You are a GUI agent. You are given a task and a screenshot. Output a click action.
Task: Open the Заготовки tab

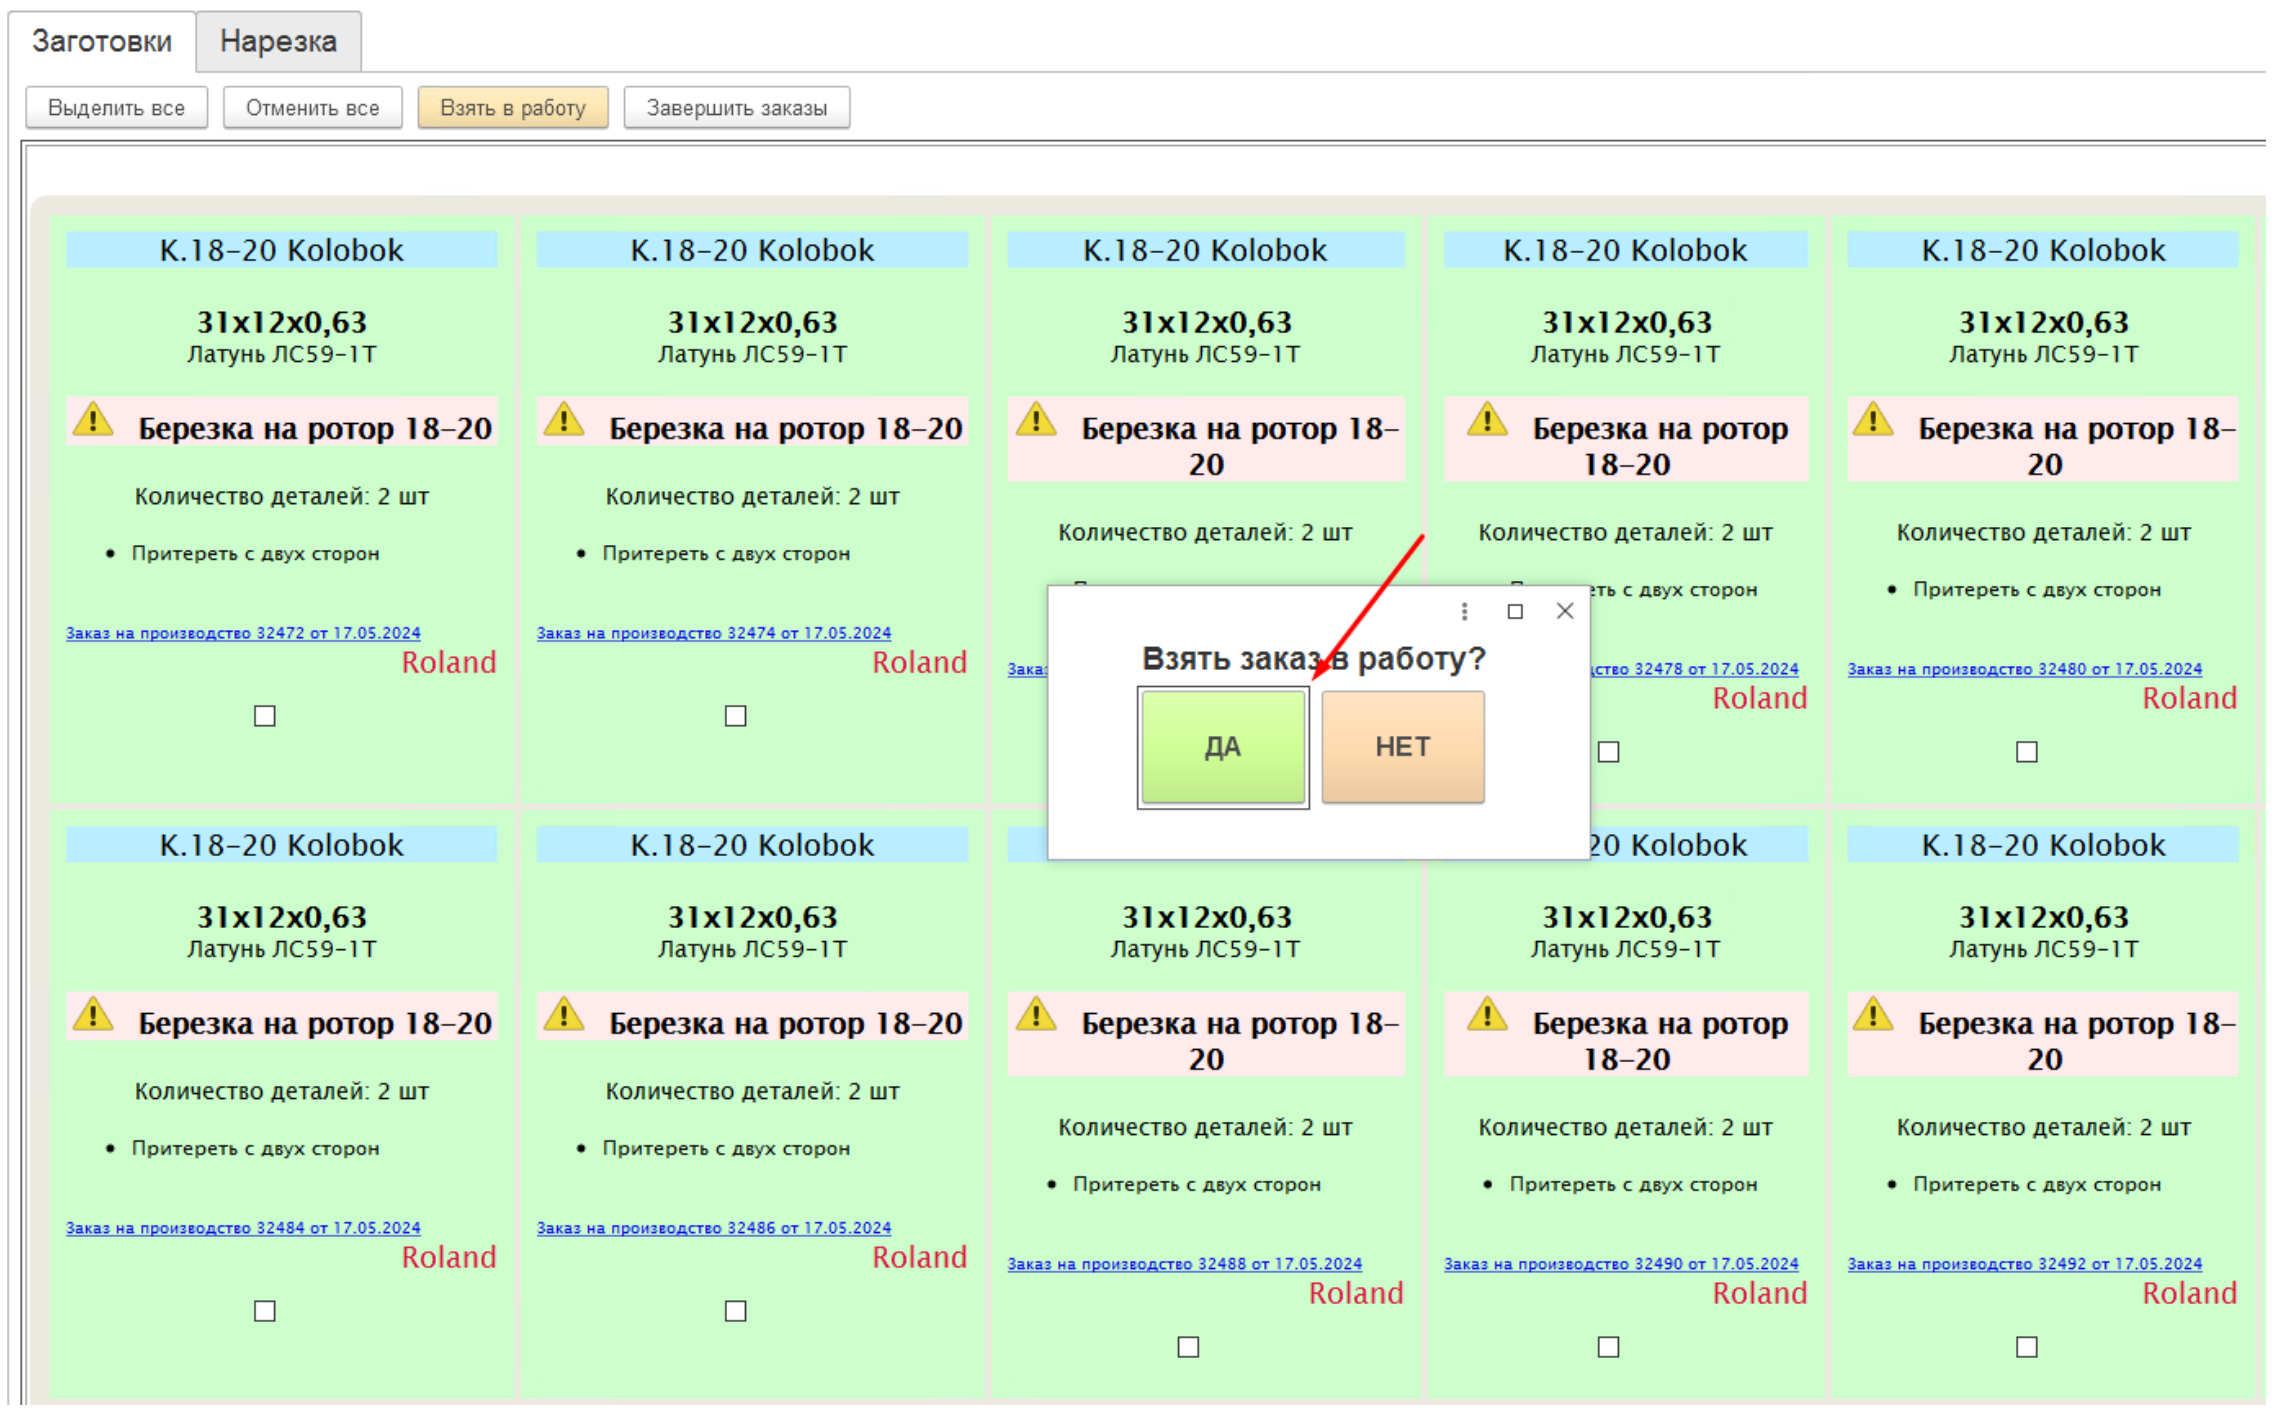pos(102,41)
